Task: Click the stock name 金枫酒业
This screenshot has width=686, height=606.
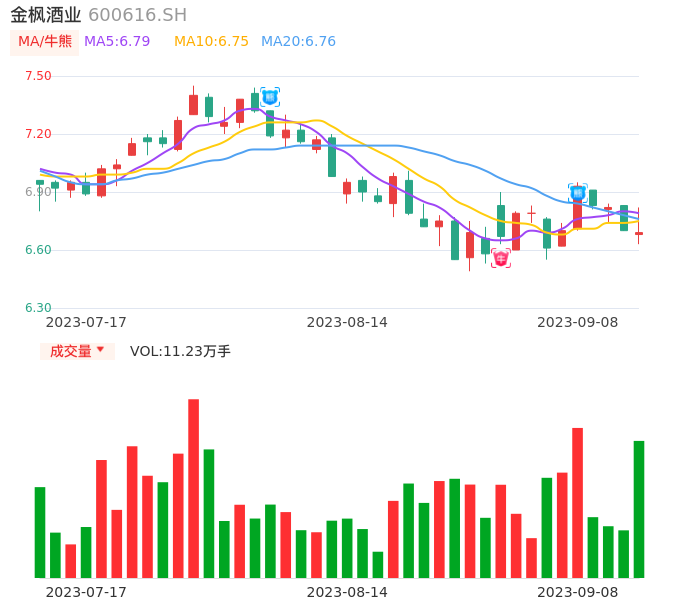Action: click(x=46, y=15)
